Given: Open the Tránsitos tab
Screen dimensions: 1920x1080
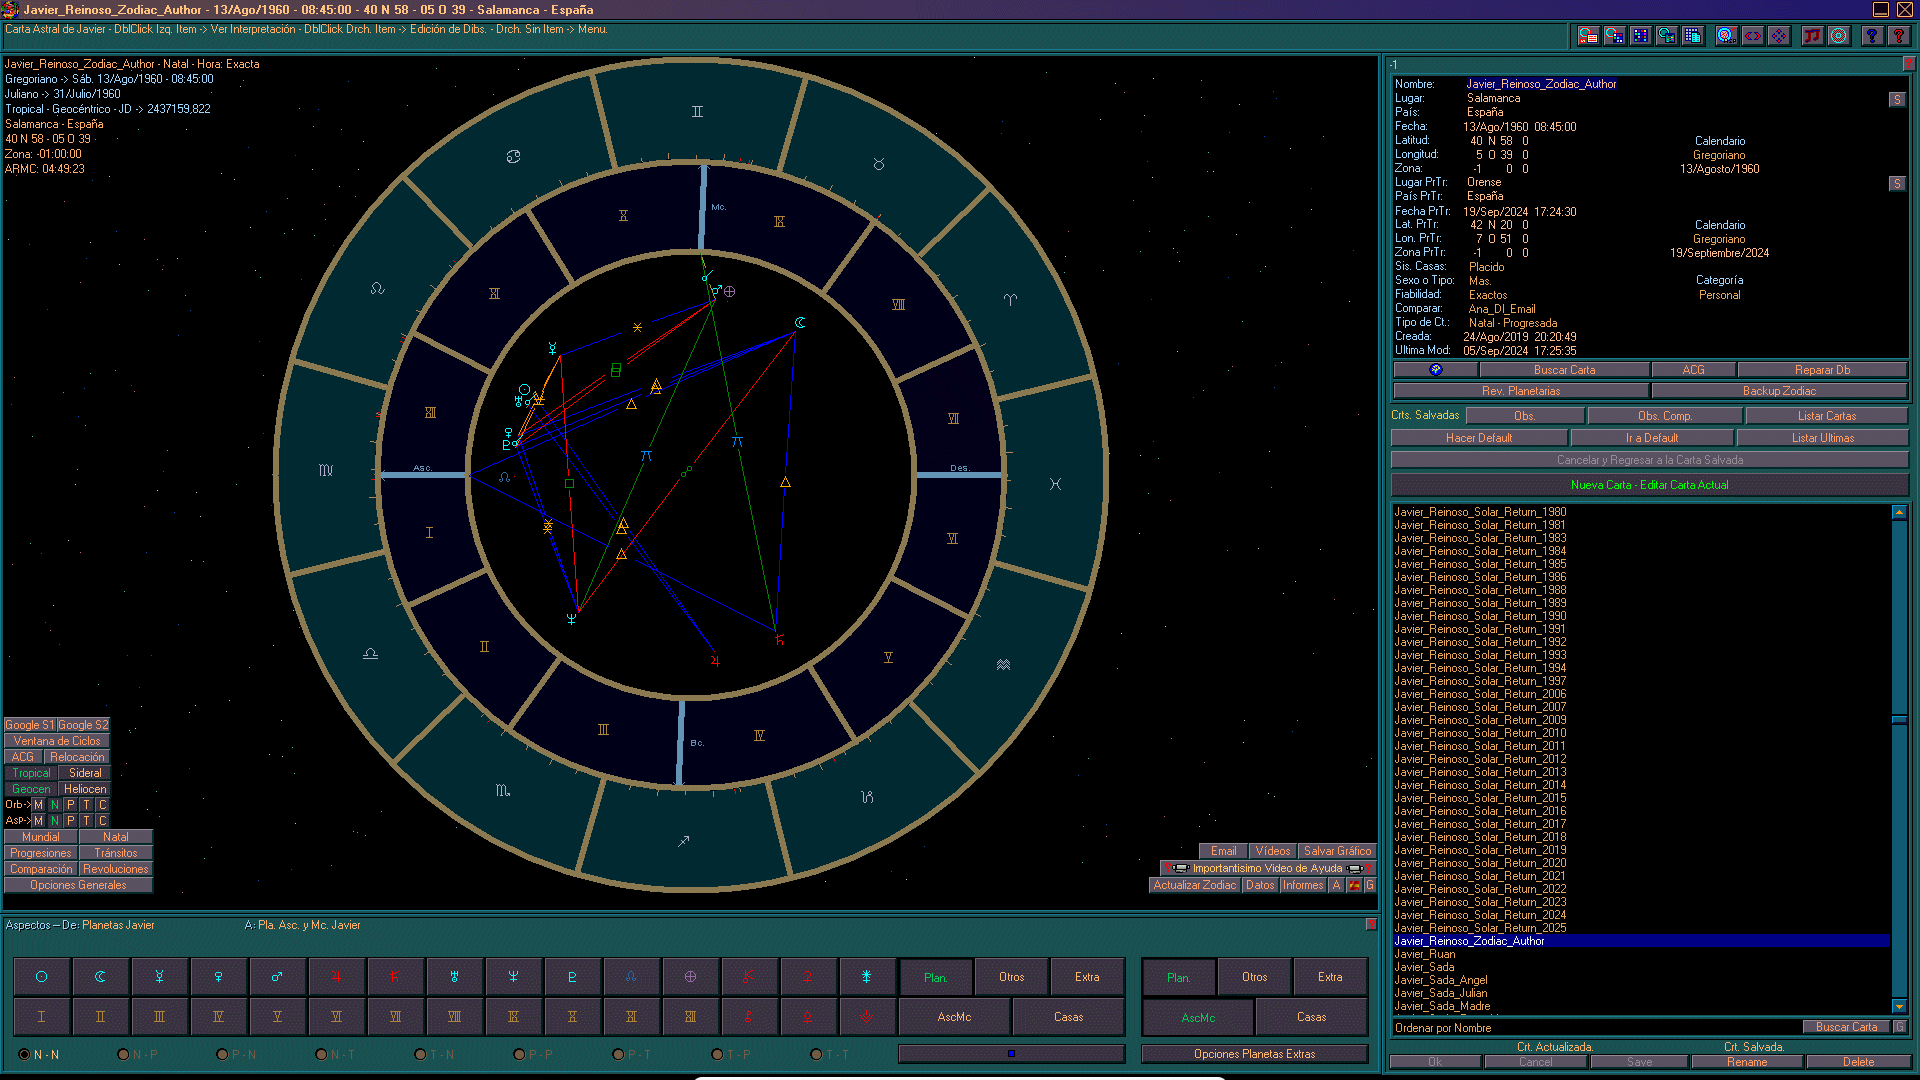Looking at the screenshot, I should point(116,853).
